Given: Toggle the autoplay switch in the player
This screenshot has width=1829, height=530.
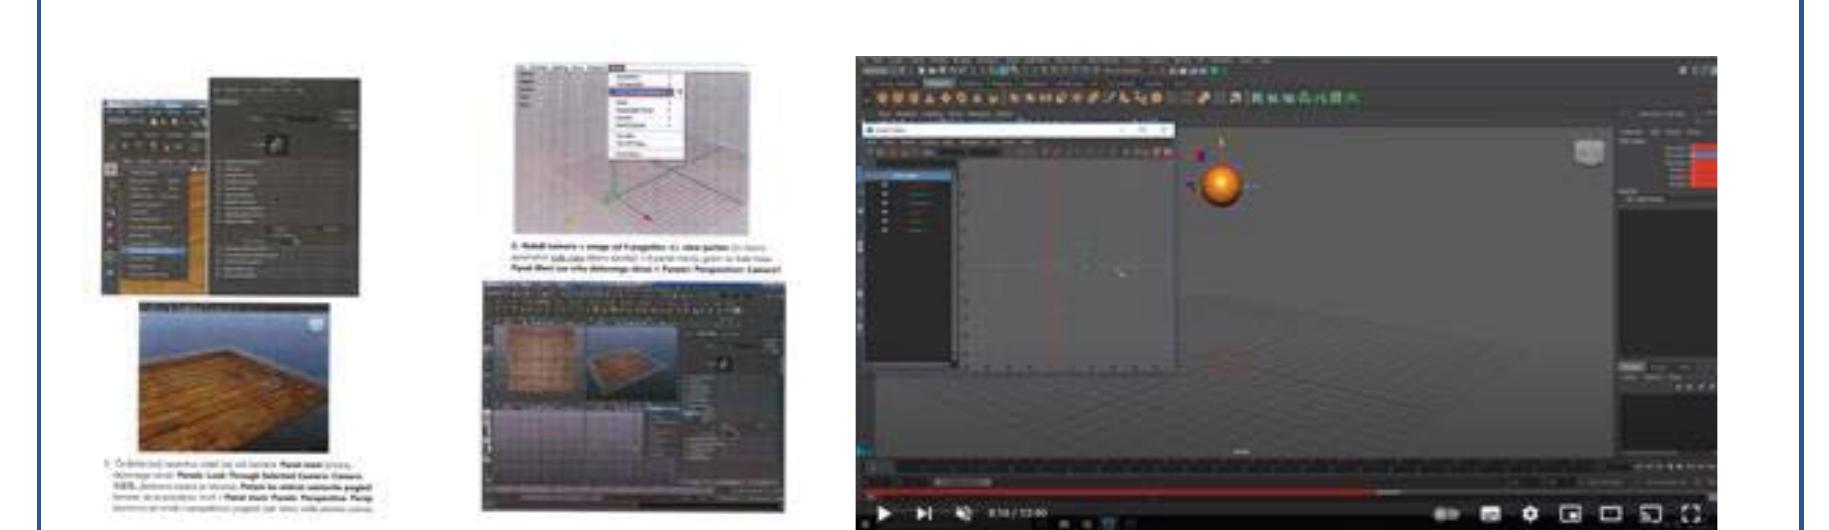Looking at the screenshot, I should click(x=1447, y=513).
